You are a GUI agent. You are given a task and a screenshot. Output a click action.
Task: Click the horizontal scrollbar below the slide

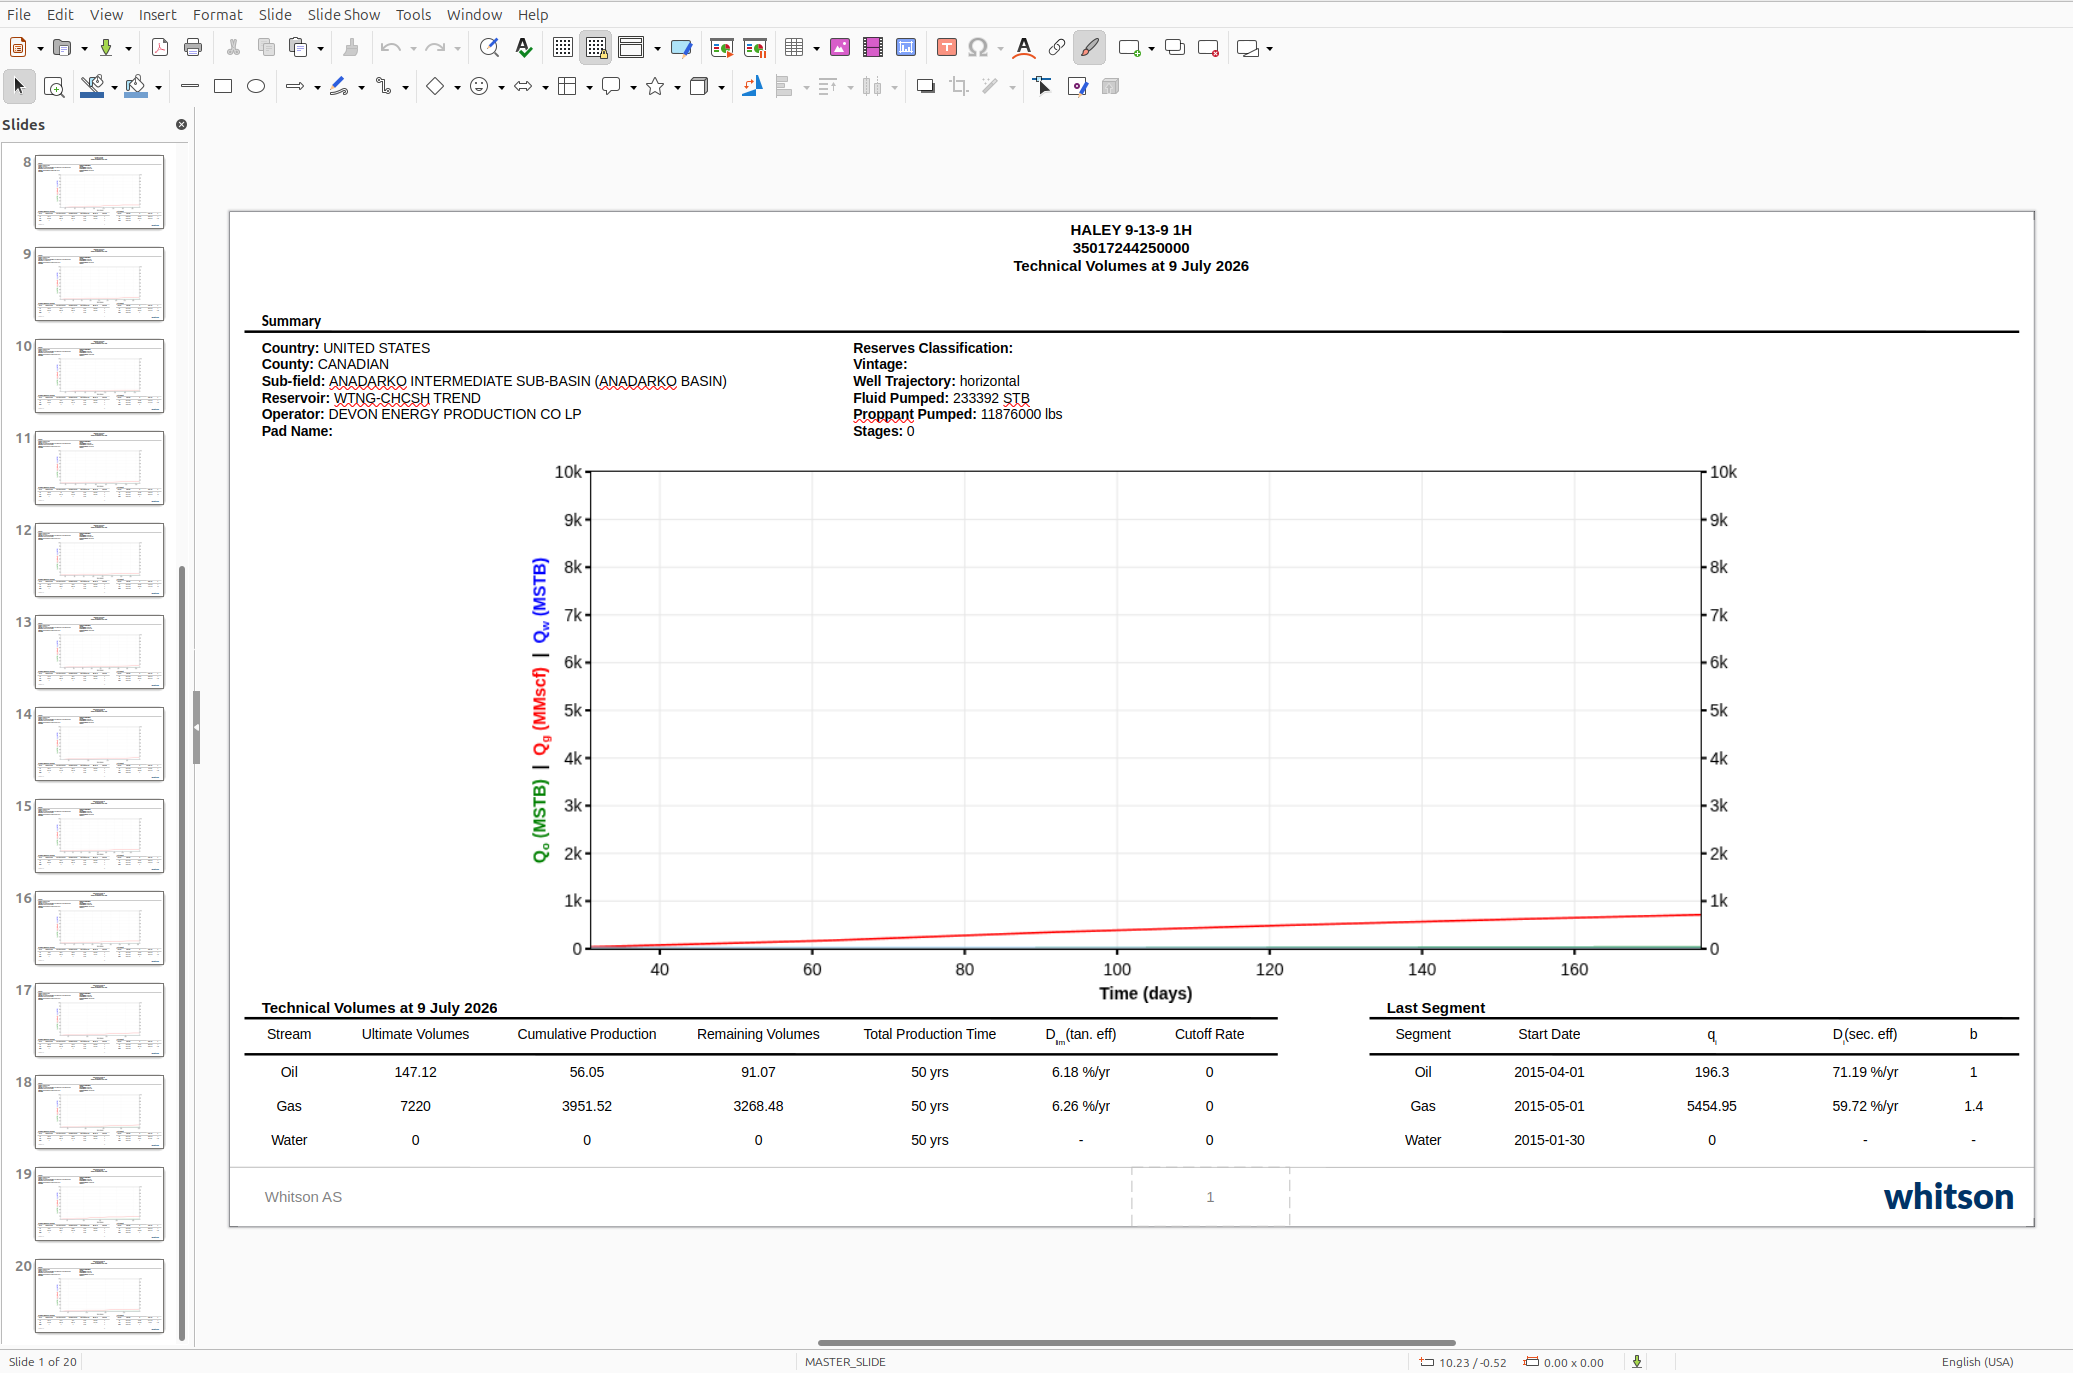pyautogui.click(x=1136, y=1343)
